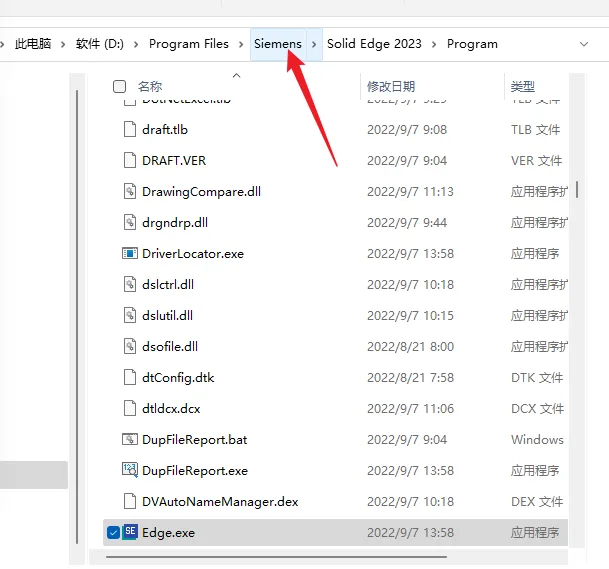609x569 pixels.
Task: Navigate to the Siemens folder breadcrumb
Action: (278, 44)
